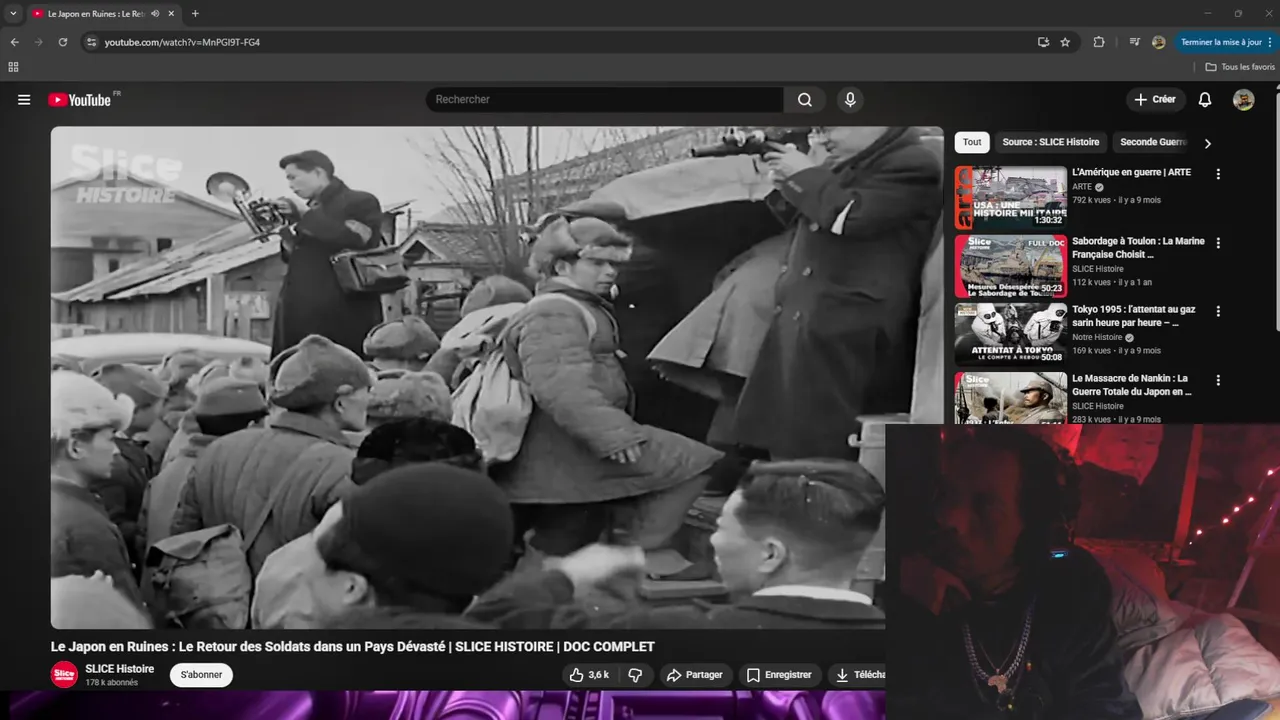Select the Seconde Guerre filter chip
Screen dimensions: 1280x720
(1152, 142)
